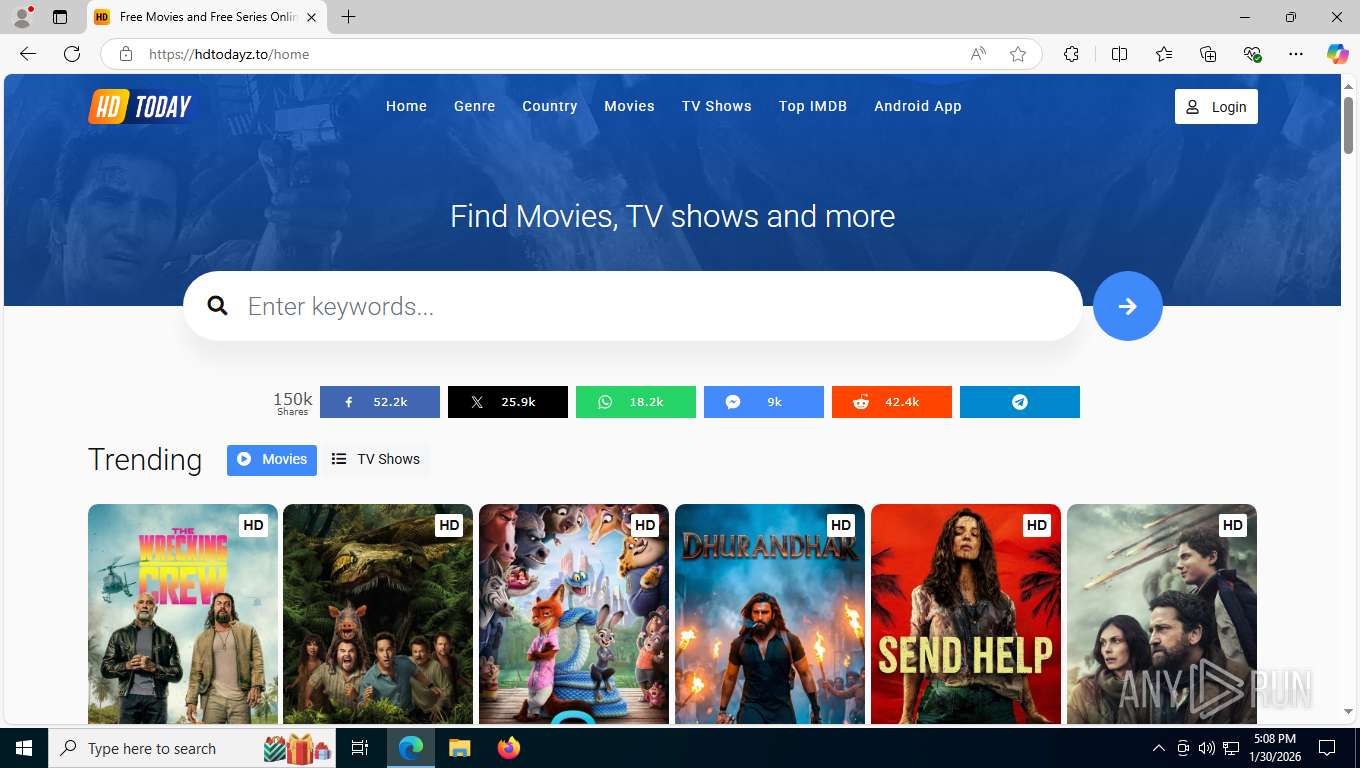
Task: Open browser profile icon
Action: (22, 17)
